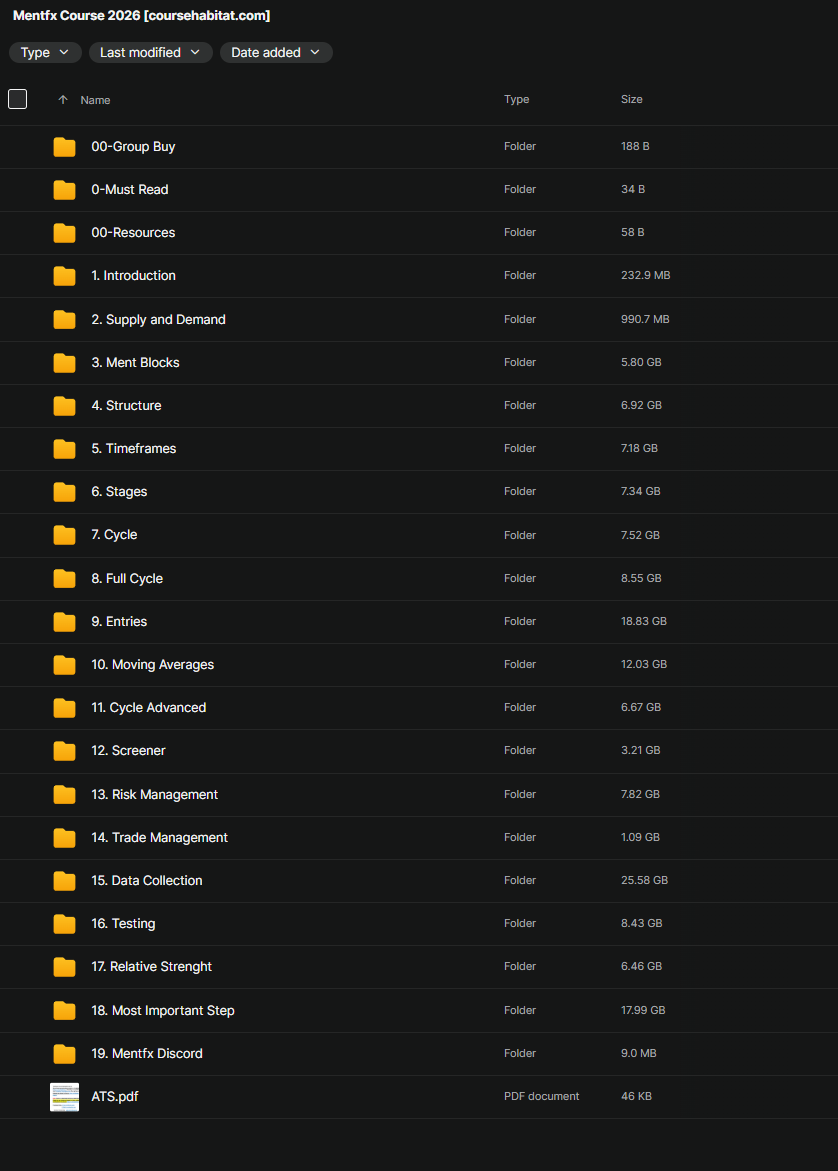The width and height of the screenshot is (838, 1171).
Task: Click the Size column header
Action: click(631, 100)
